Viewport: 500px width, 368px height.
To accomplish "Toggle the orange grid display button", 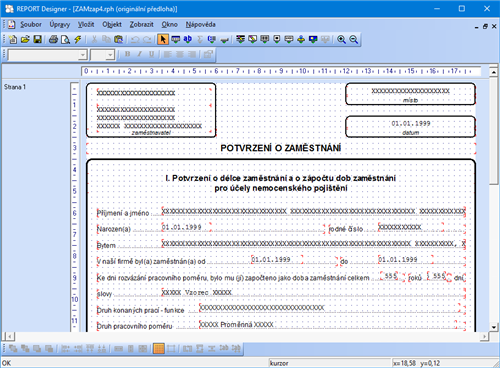I will 159,349.
